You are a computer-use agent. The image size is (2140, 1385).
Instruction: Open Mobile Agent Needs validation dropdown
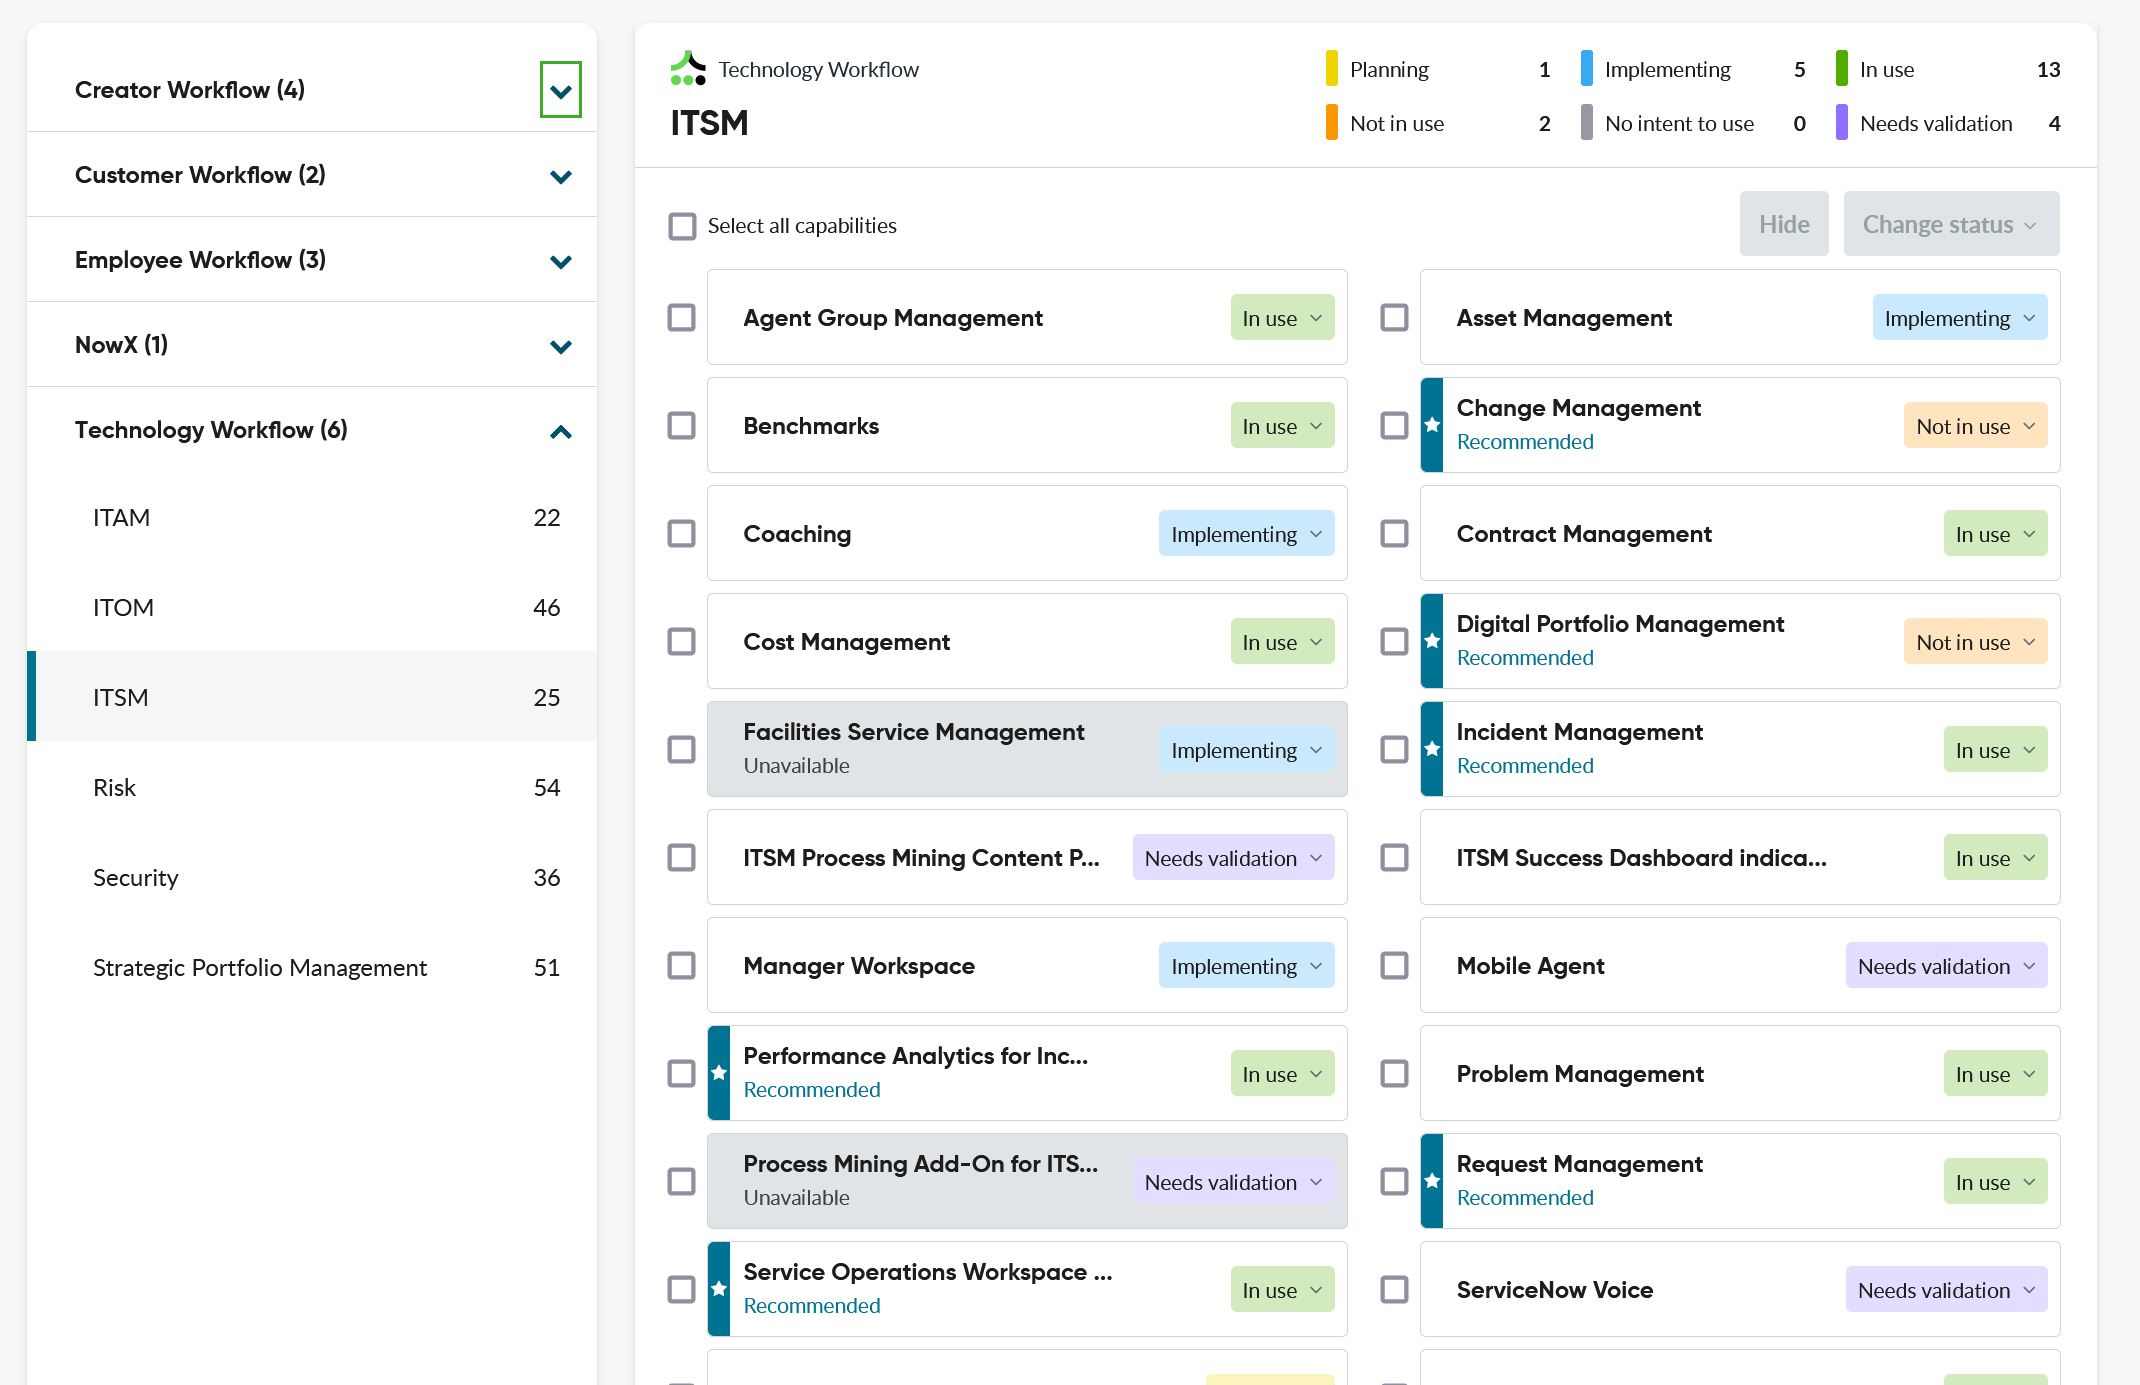(1946, 966)
